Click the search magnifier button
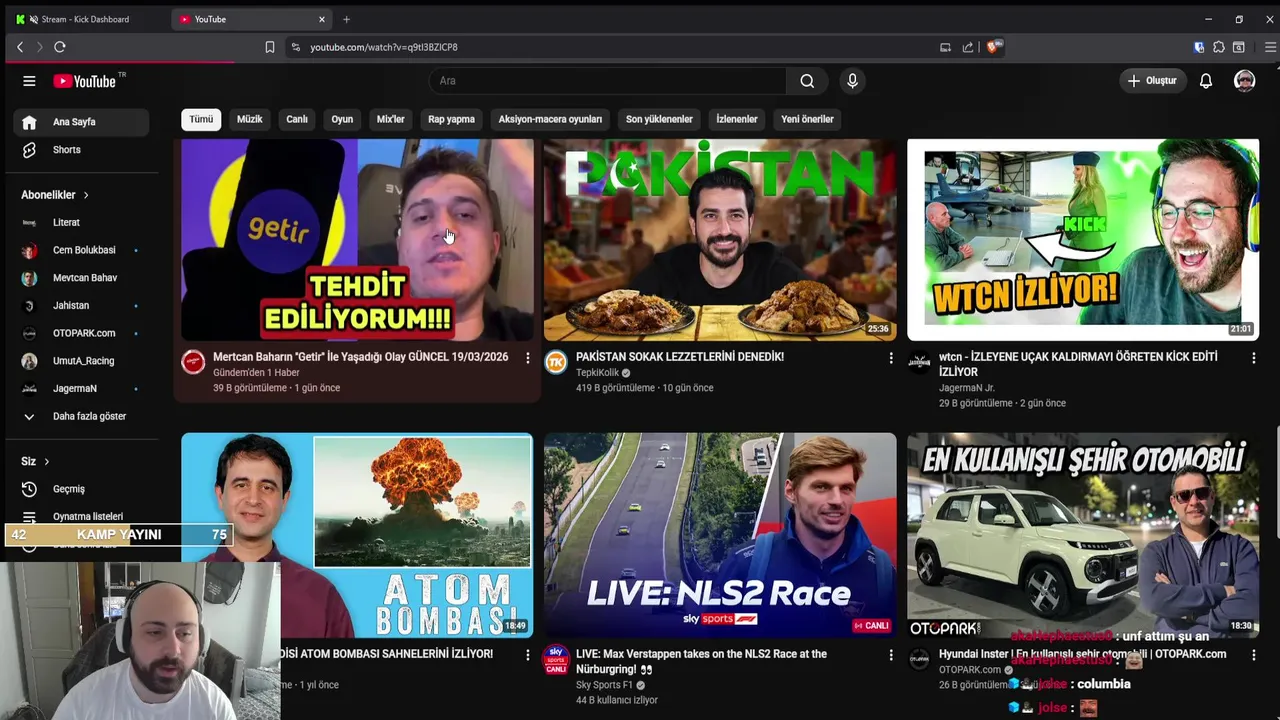The image size is (1280, 720). 807,81
